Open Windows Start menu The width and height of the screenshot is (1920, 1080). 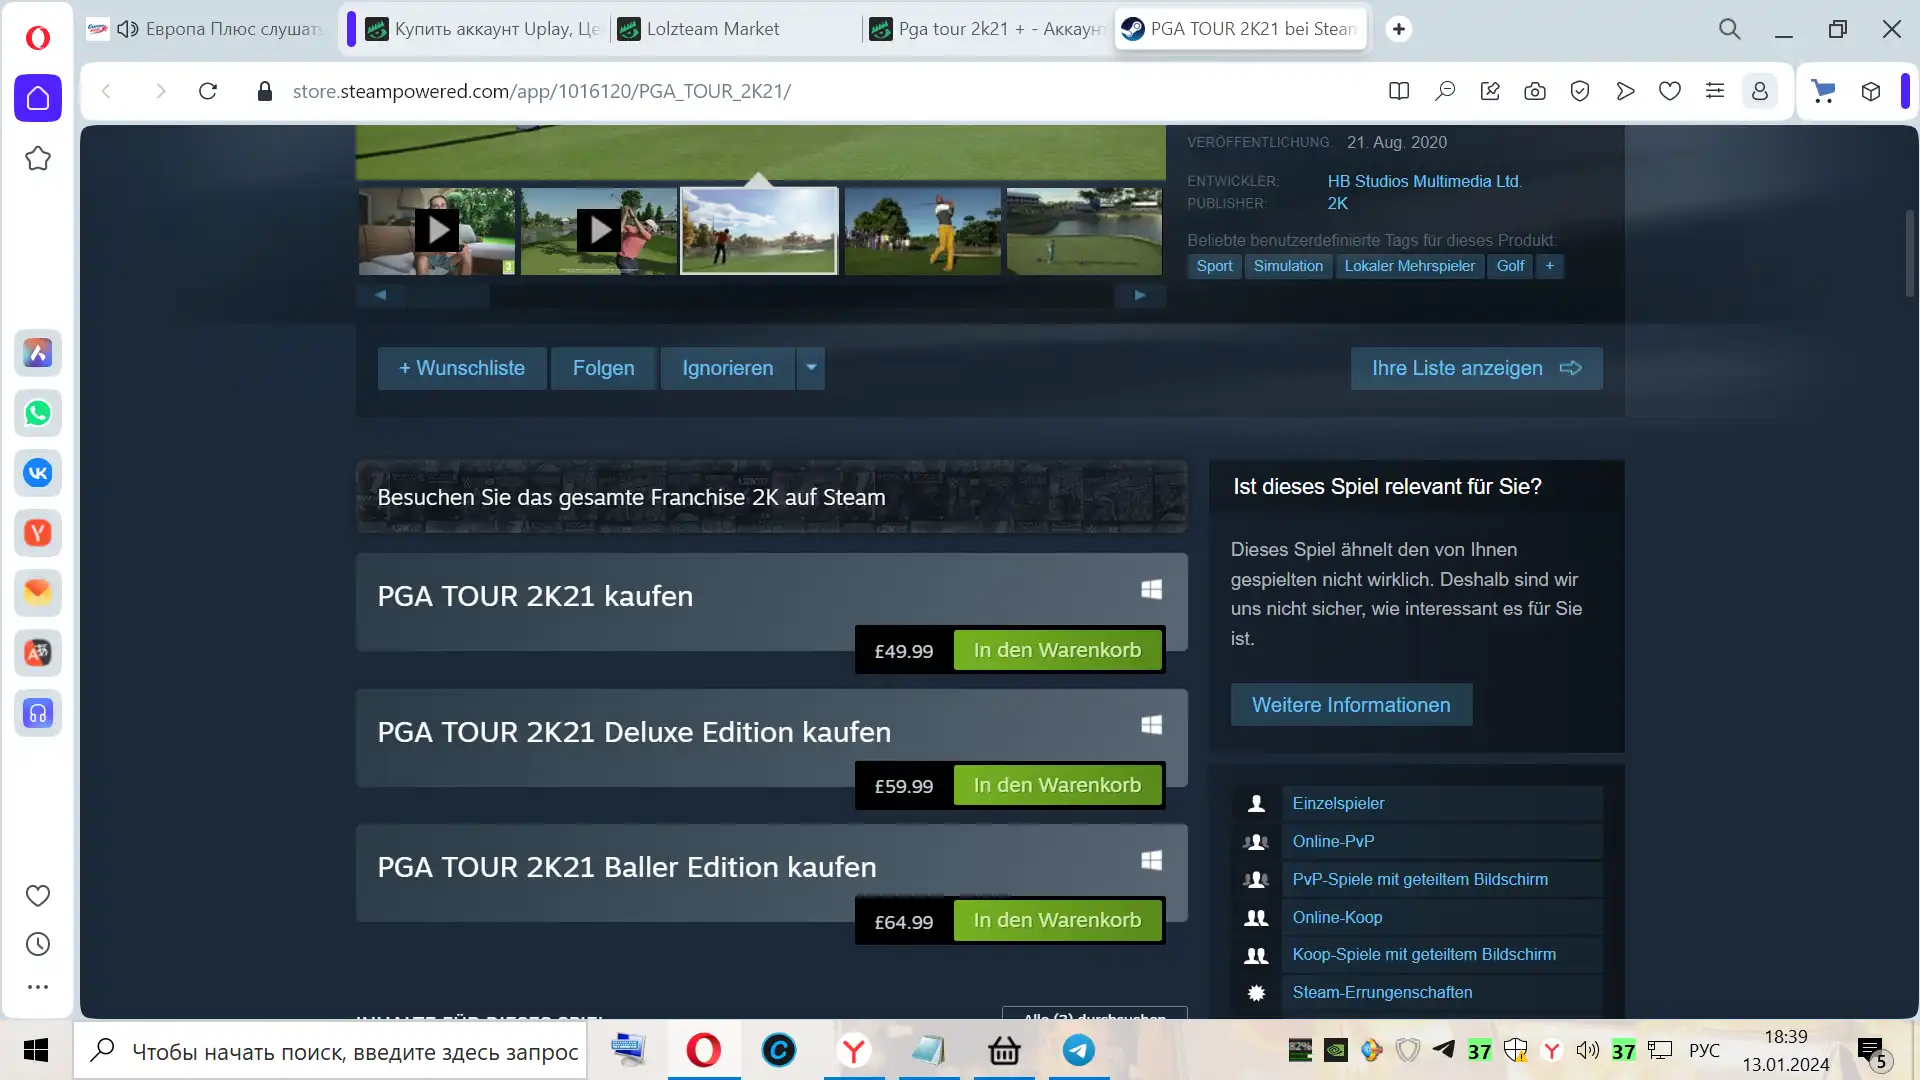[36, 1050]
